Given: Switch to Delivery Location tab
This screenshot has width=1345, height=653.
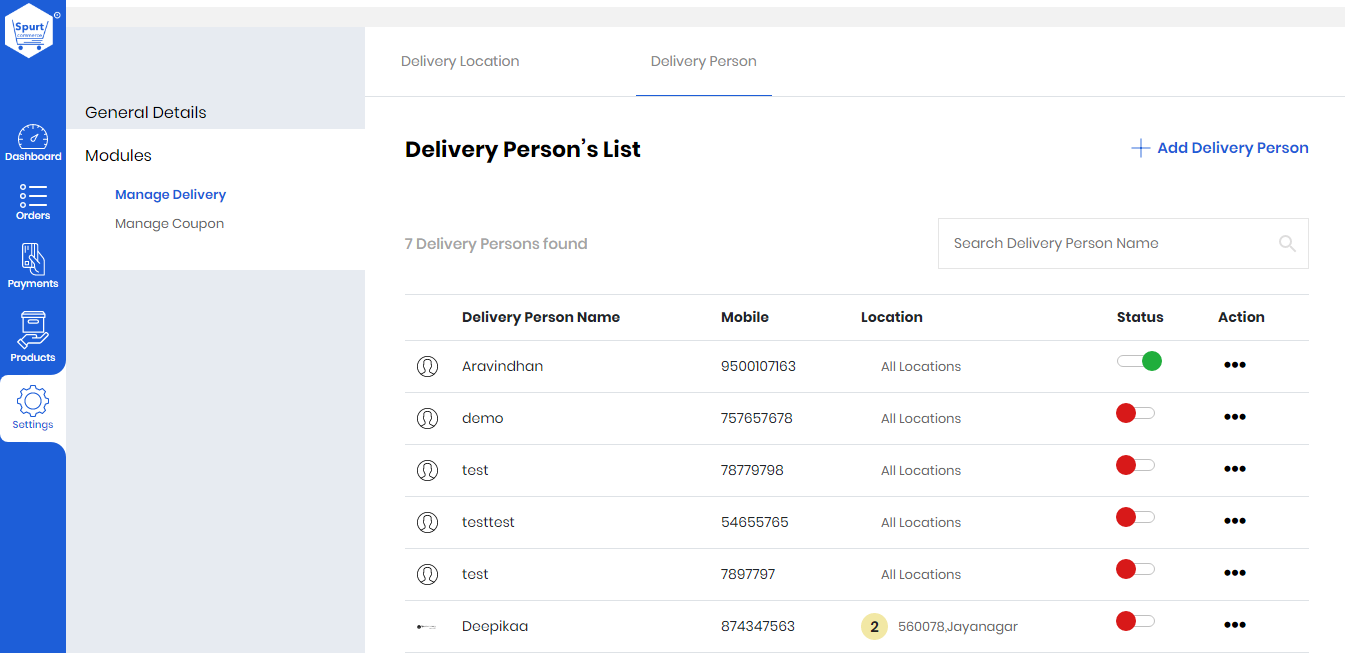Looking at the screenshot, I should [460, 61].
